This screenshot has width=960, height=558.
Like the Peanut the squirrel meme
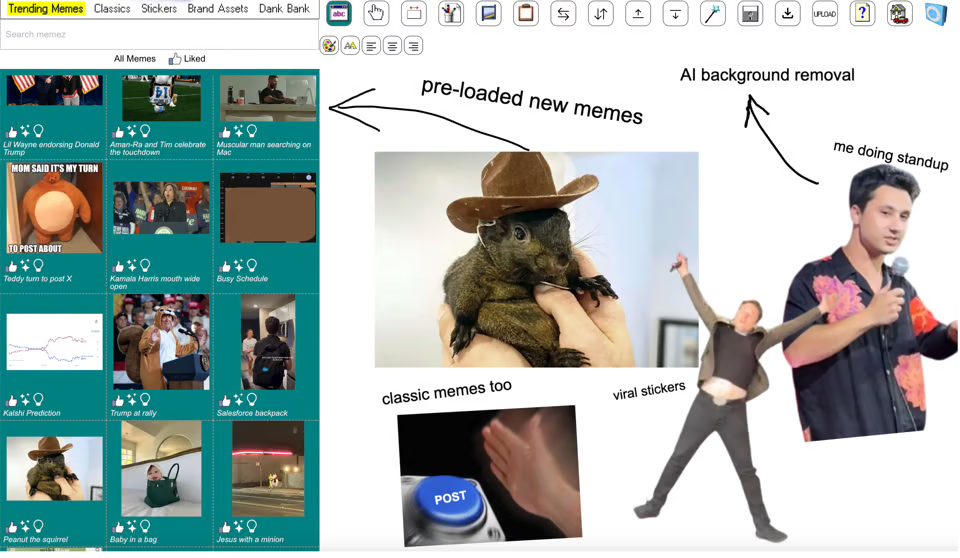click(x=12, y=526)
